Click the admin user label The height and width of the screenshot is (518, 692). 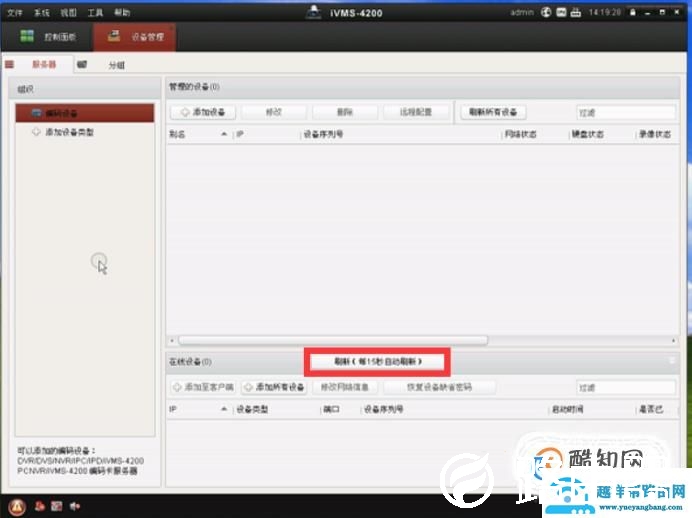(522, 12)
